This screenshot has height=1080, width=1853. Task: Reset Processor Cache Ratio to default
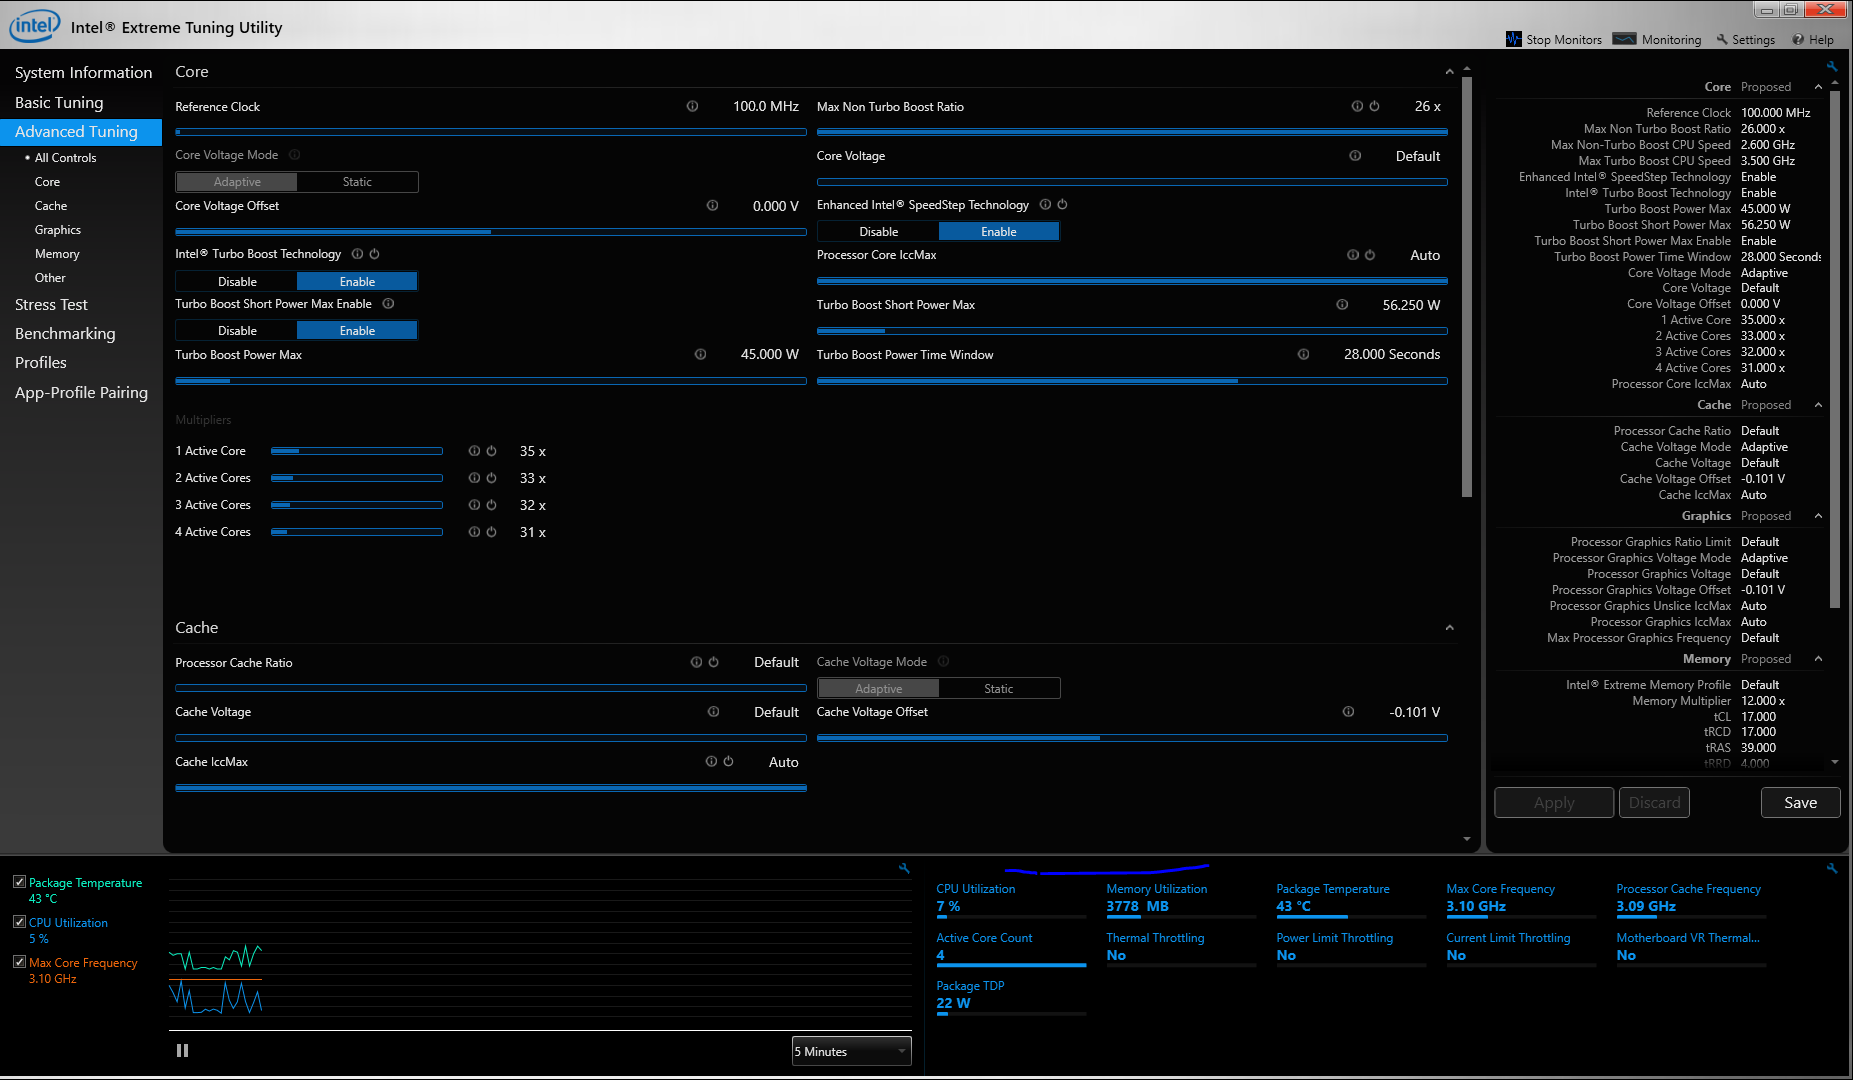click(713, 662)
